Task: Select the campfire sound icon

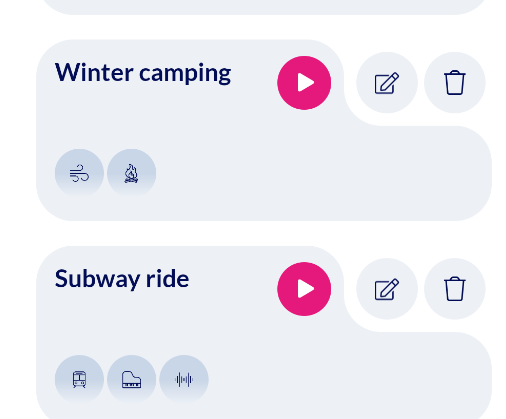Action: 132,173
